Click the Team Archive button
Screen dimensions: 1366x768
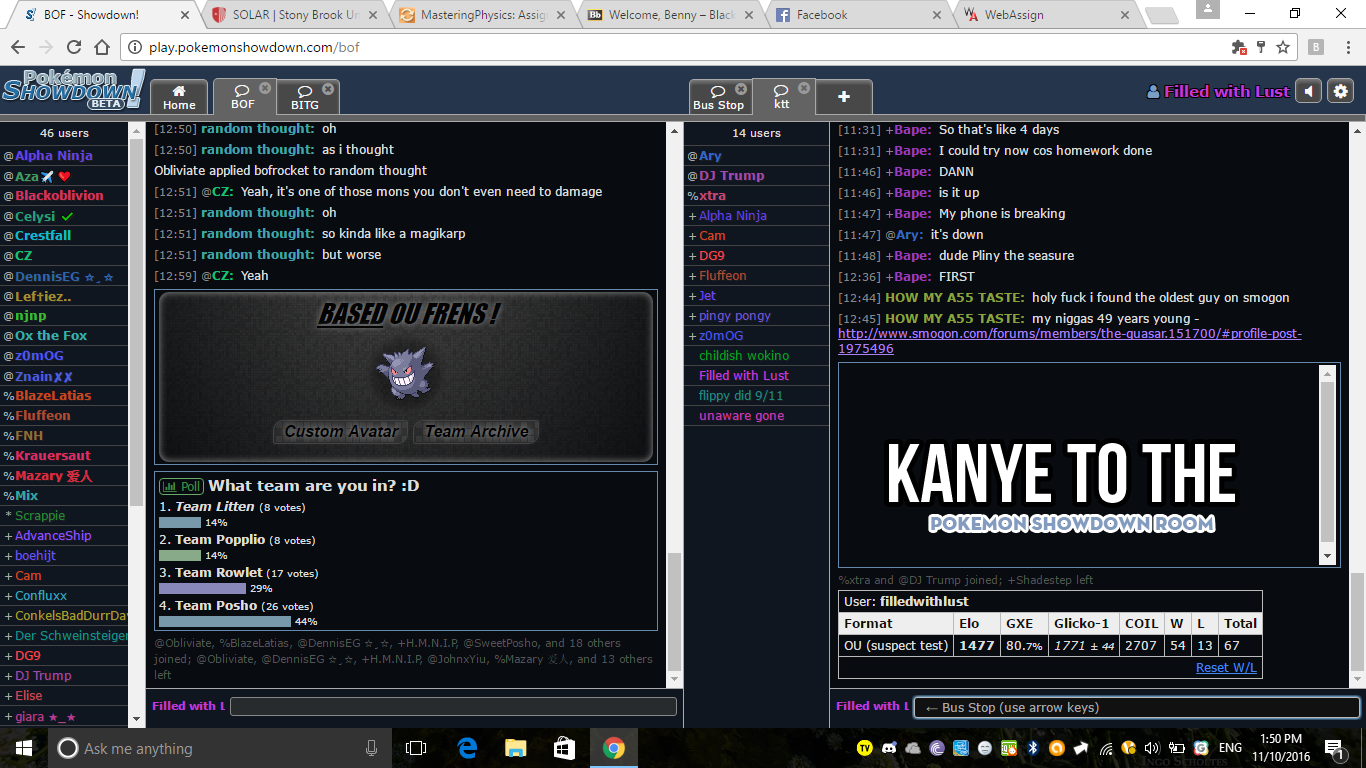click(x=476, y=432)
